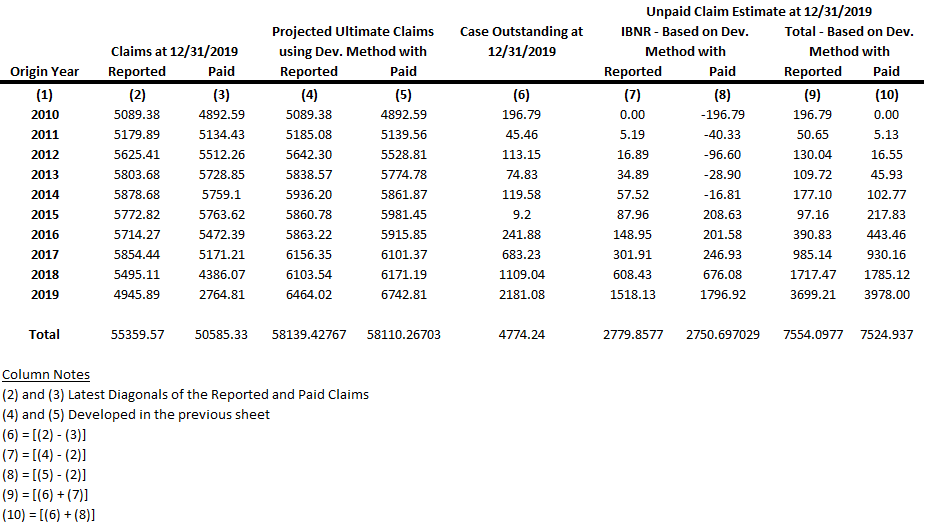This screenshot has width=926, height=525.
Task: Select the origin year 2010 row label
Action: [45, 114]
